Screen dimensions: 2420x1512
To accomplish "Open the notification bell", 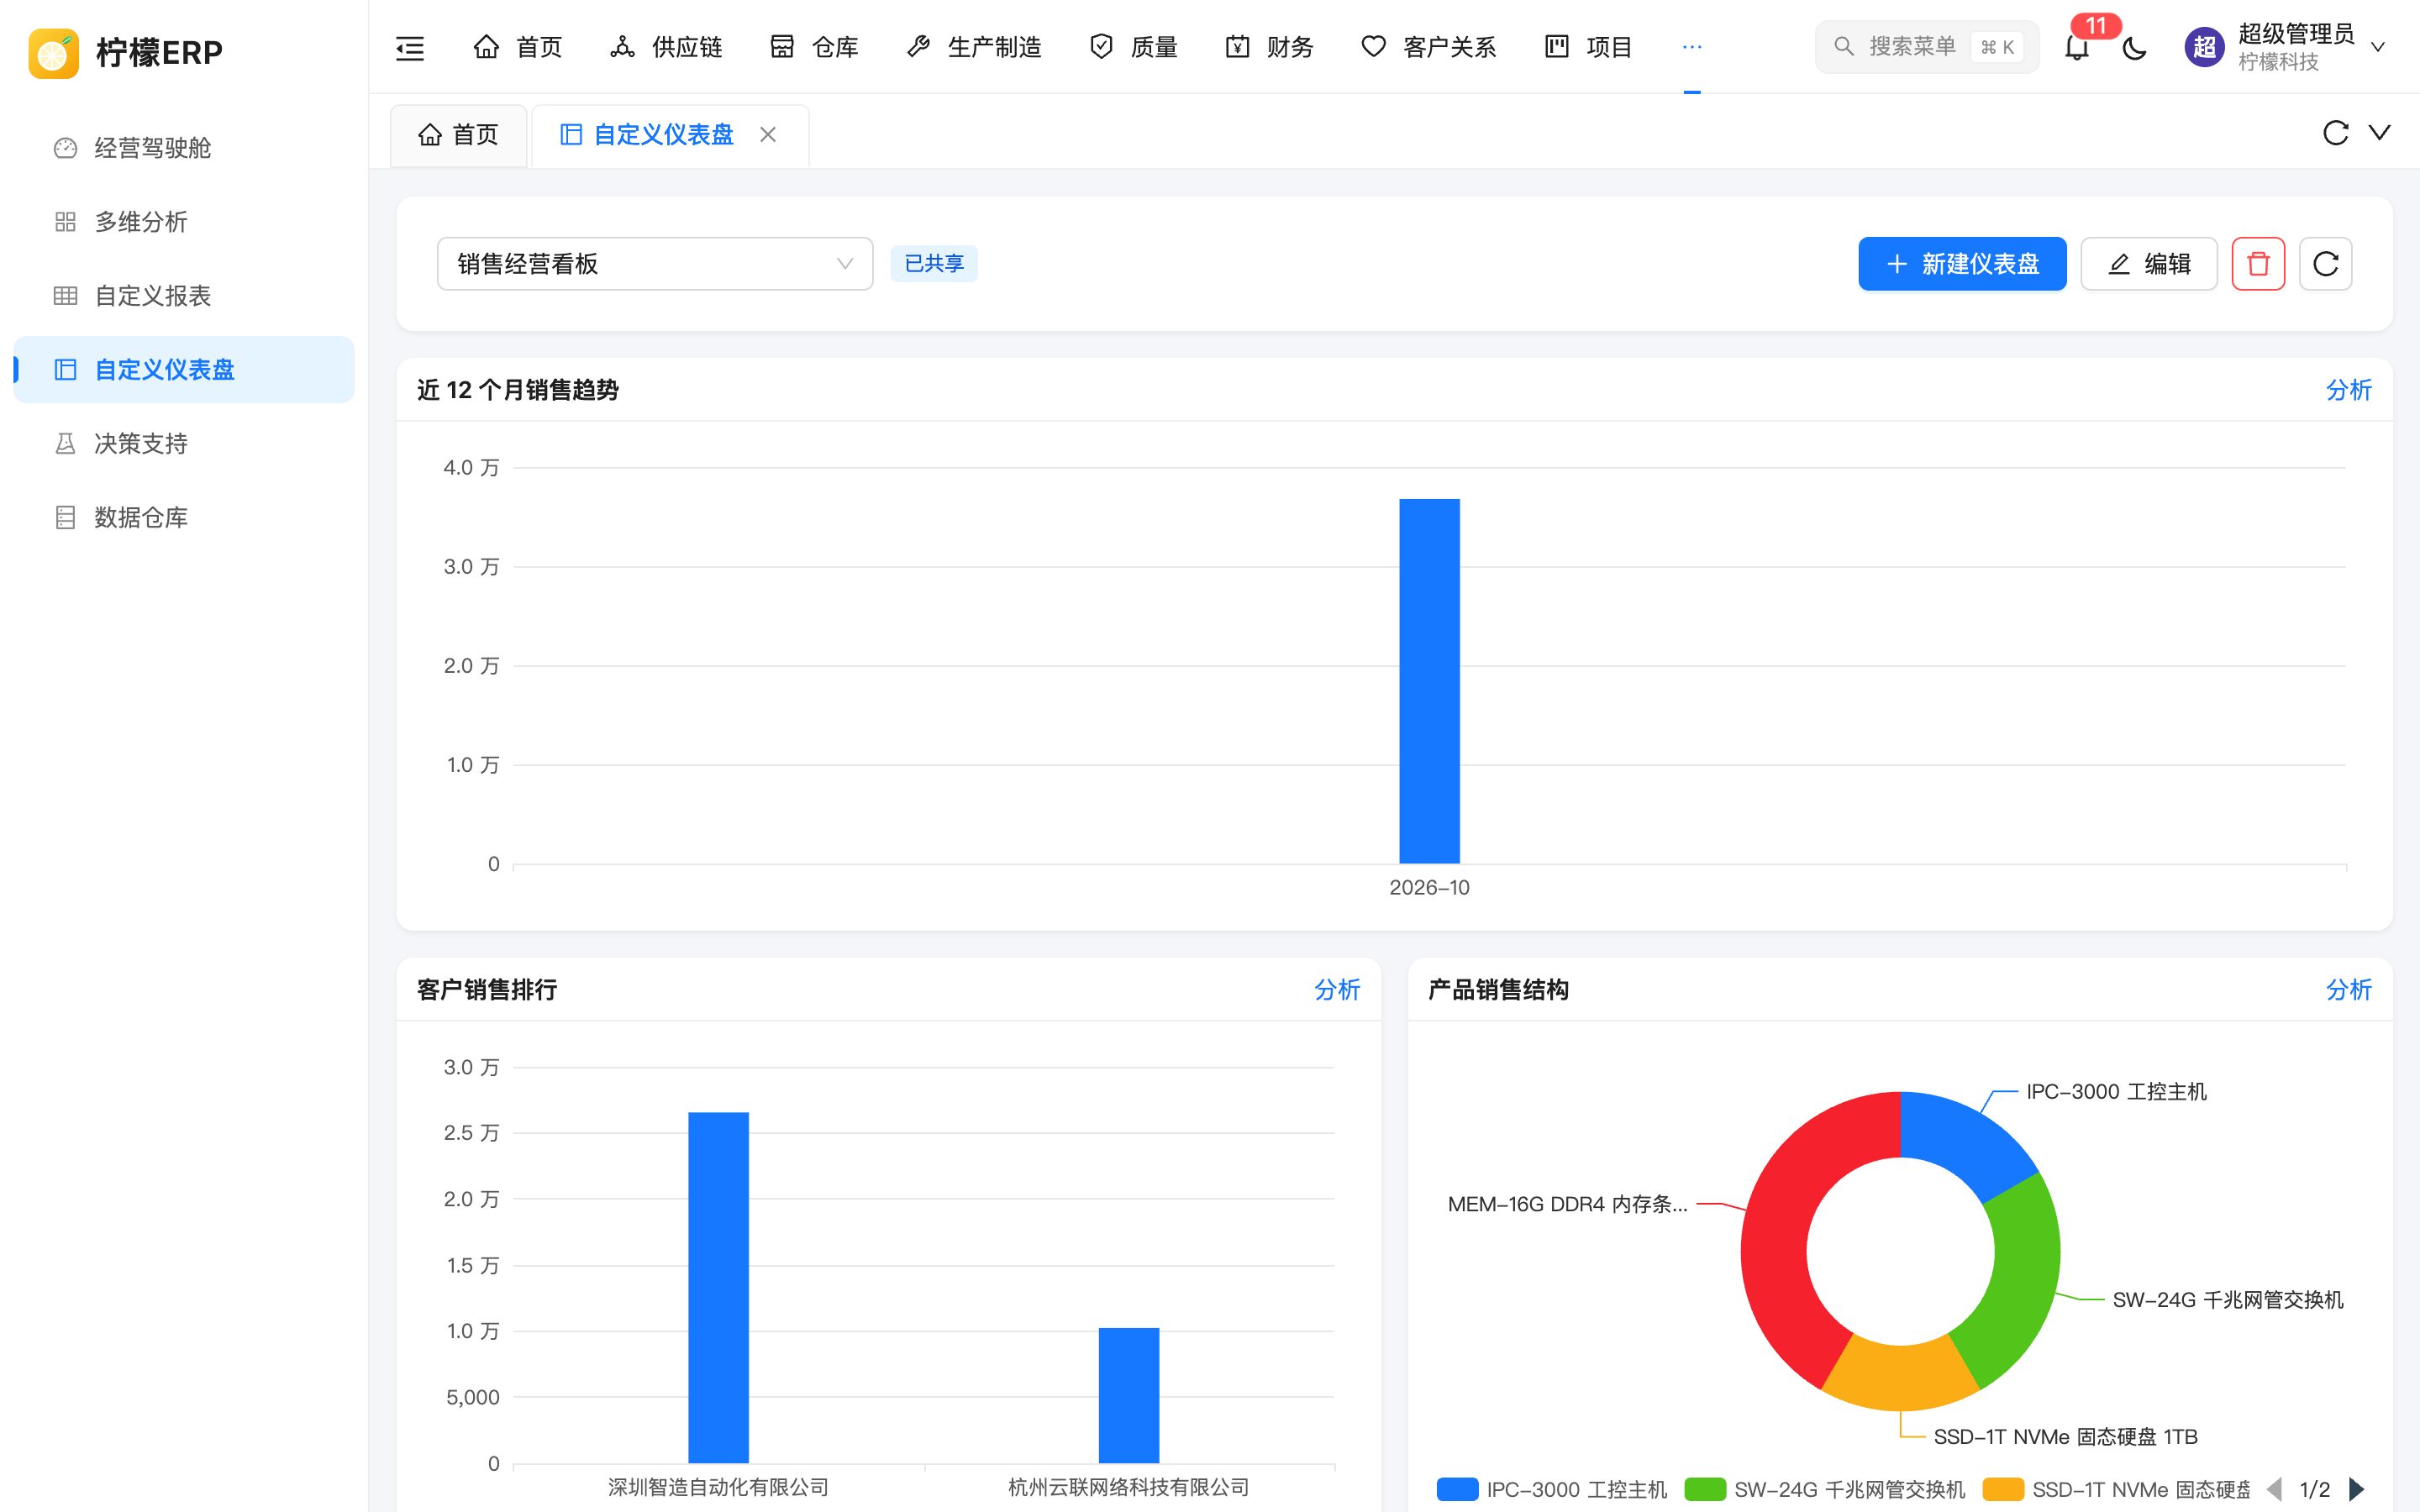I will point(2077,47).
